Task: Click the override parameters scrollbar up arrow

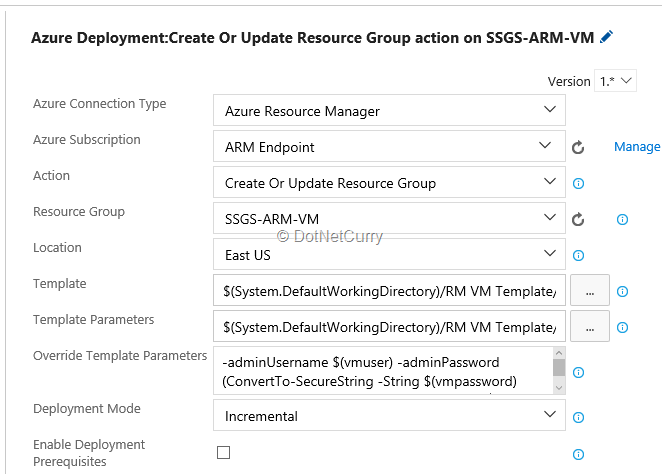Action: point(559,352)
